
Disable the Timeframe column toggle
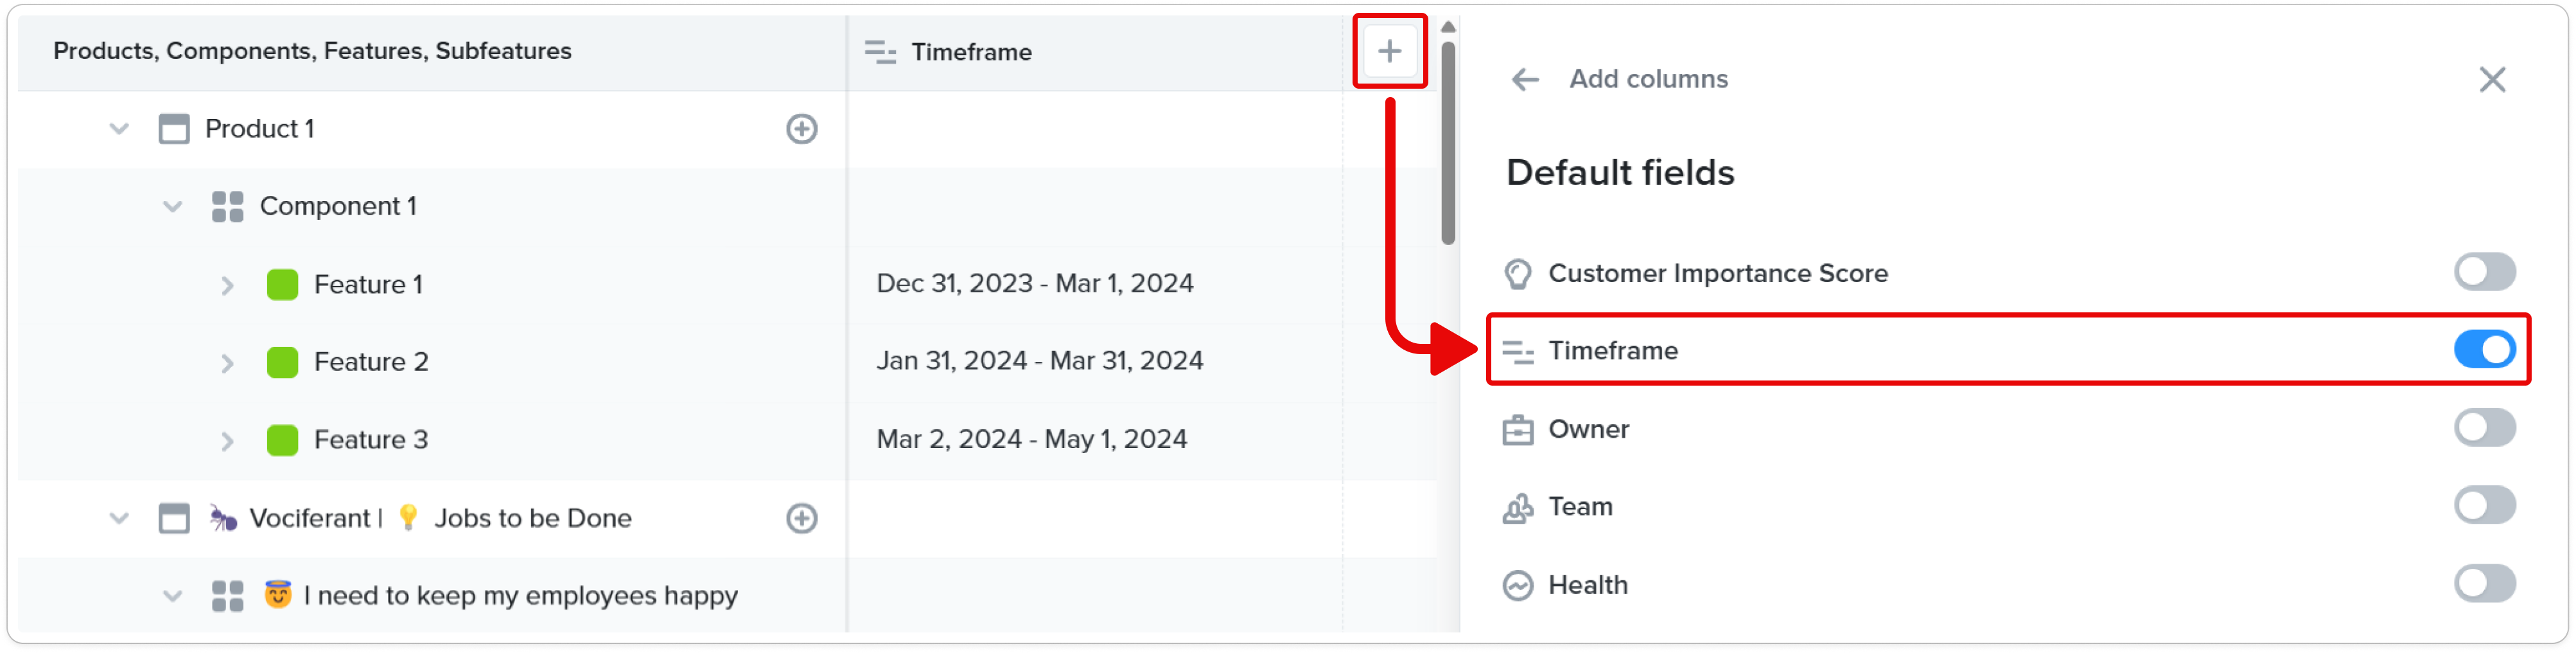click(2484, 350)
